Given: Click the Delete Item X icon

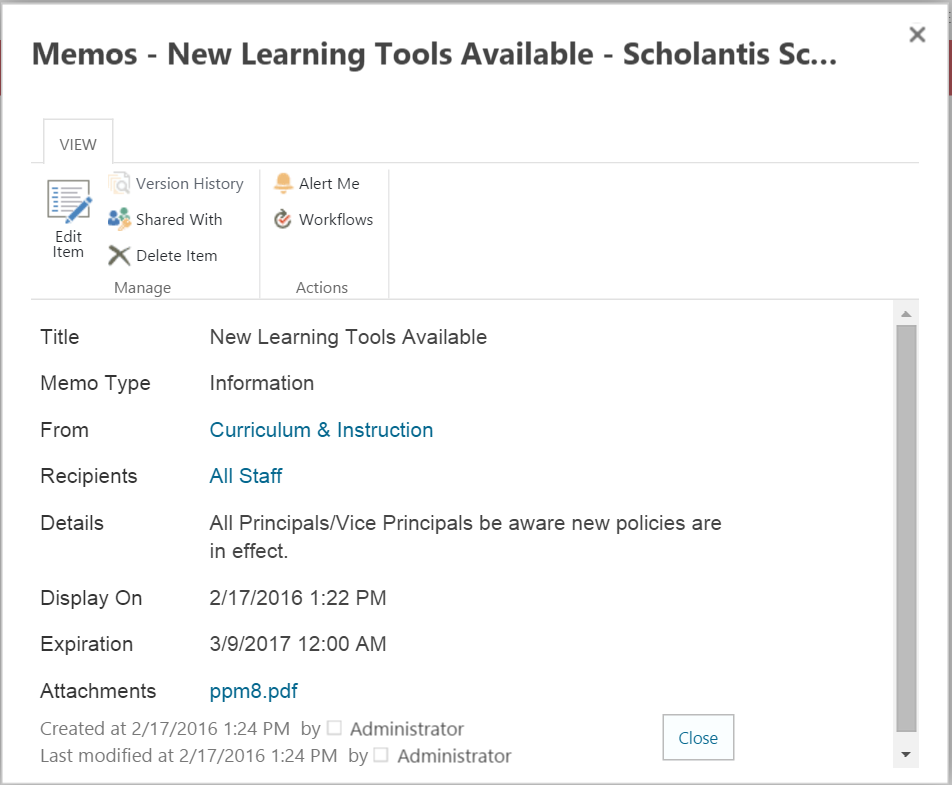Looking at the screenshot, I should (x=120, y=256).
